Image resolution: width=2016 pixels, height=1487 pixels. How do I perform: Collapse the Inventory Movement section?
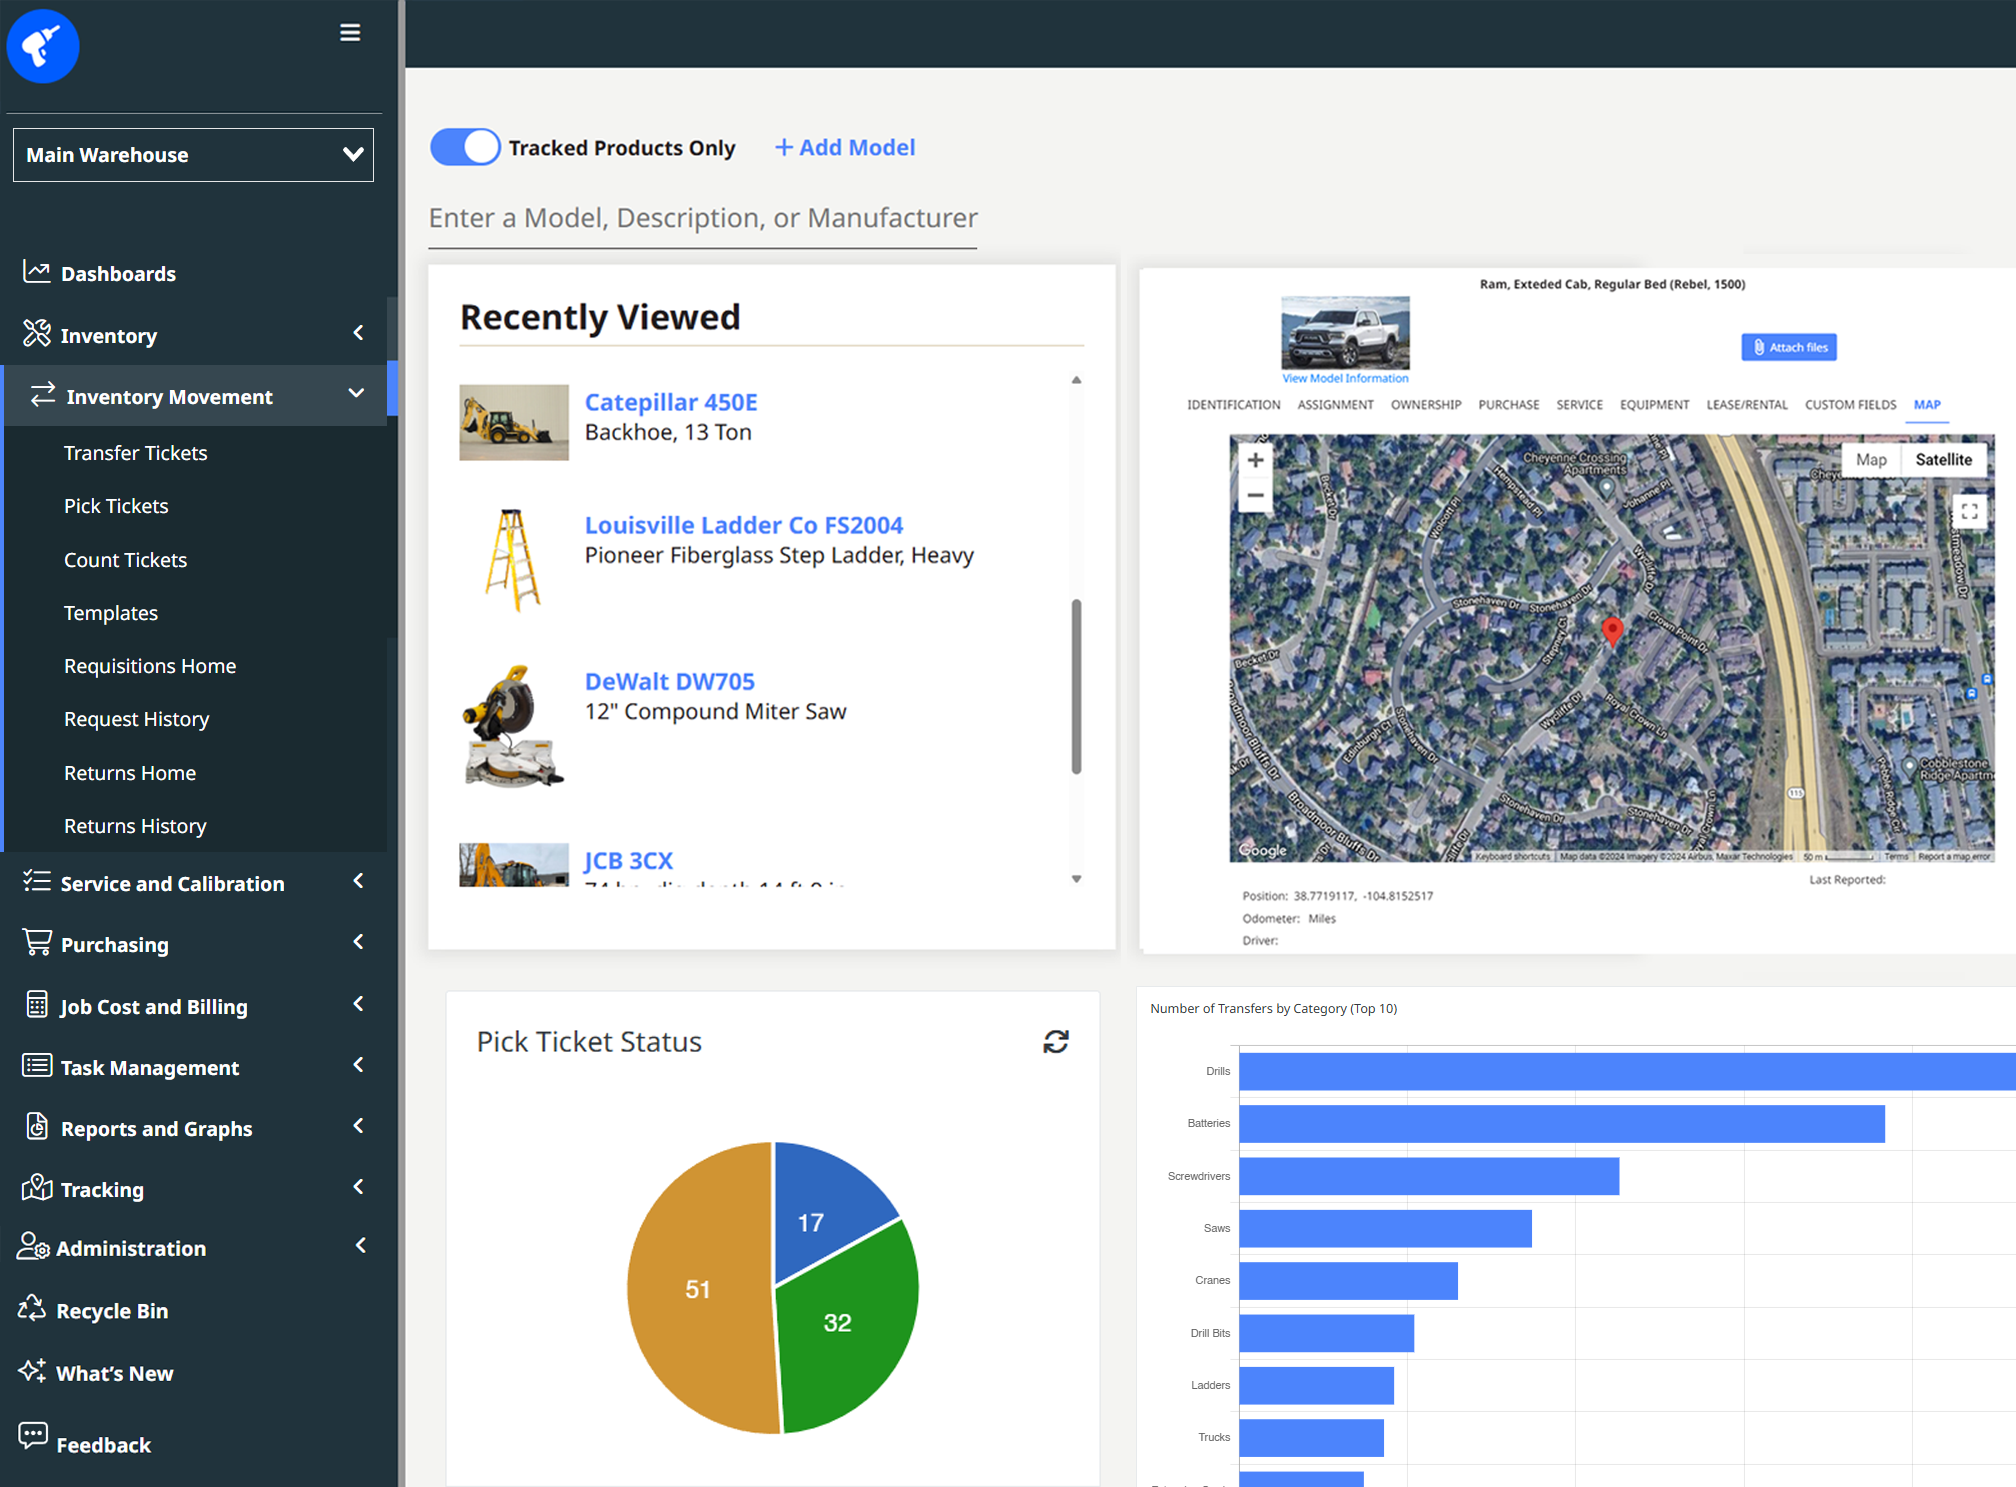(356, 394)
